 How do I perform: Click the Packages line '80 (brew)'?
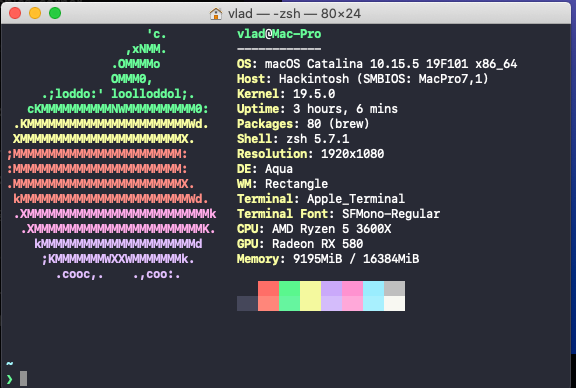(x=303, y=124)
